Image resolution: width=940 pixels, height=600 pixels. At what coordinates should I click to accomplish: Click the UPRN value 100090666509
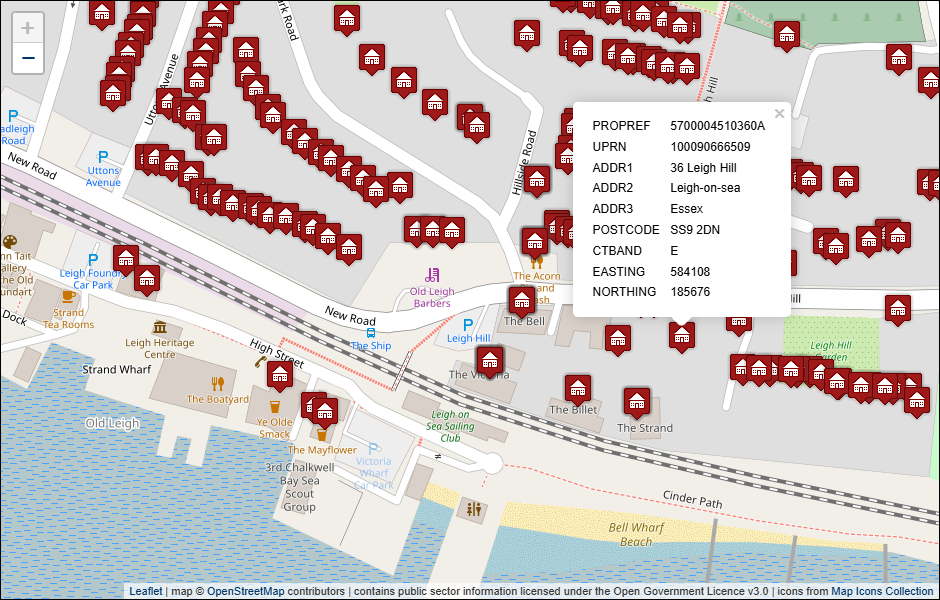pyautogui.click(x=710, y=147)
